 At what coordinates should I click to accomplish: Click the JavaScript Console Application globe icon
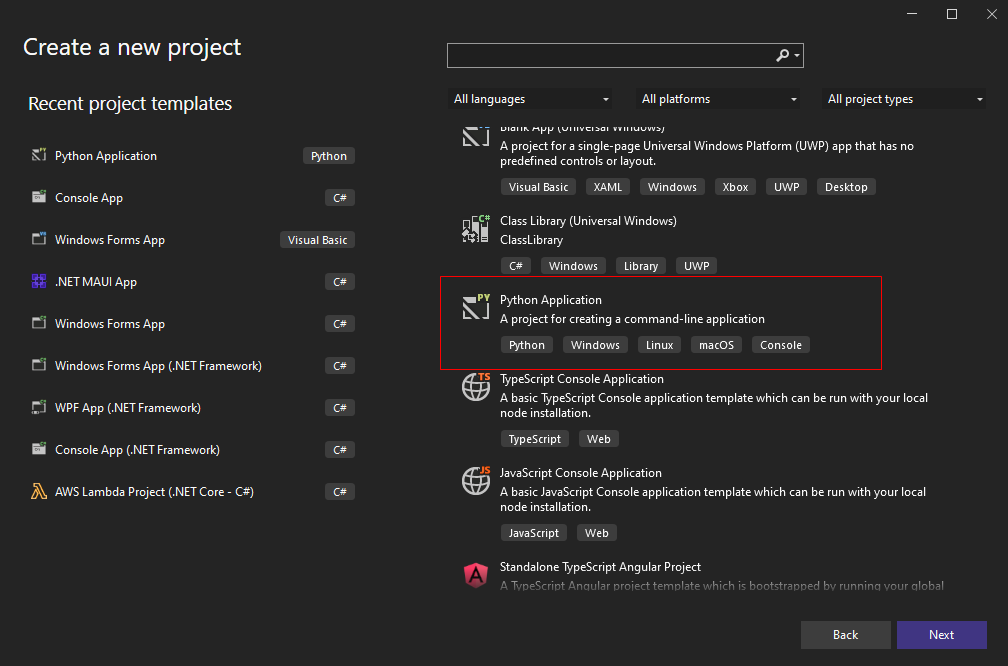(x=476, y=480)
